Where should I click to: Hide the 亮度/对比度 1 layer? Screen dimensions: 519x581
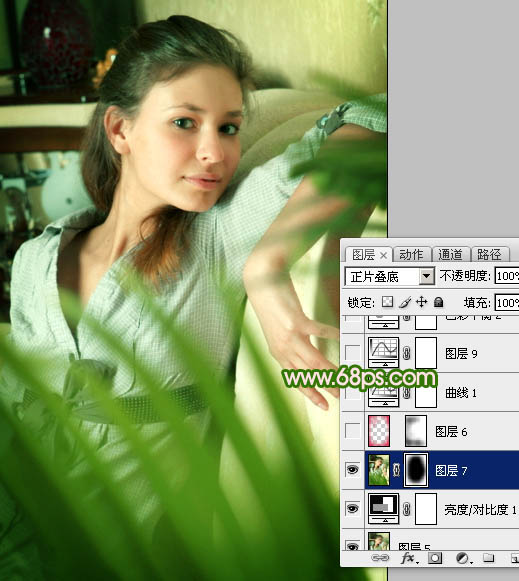click(x=352, y=508)
